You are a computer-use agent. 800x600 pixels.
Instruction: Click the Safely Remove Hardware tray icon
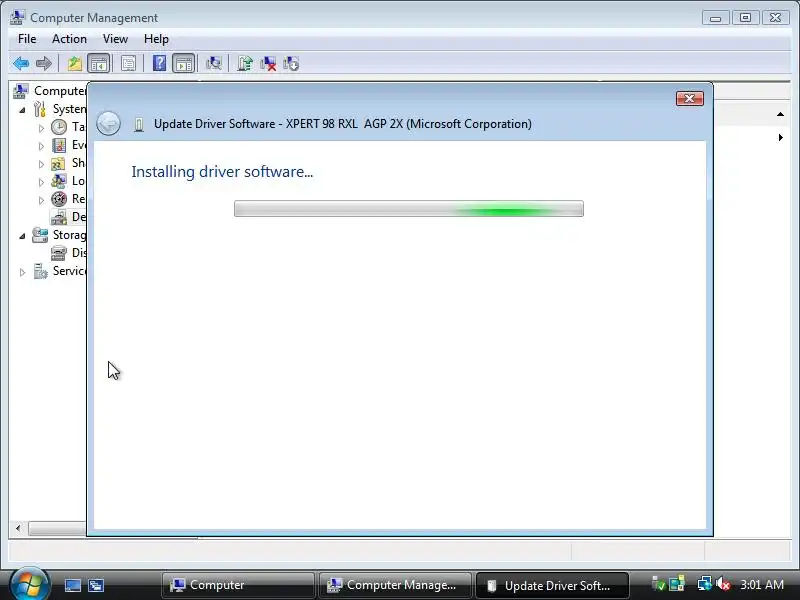pyautogui.click(x=659, y=583)
